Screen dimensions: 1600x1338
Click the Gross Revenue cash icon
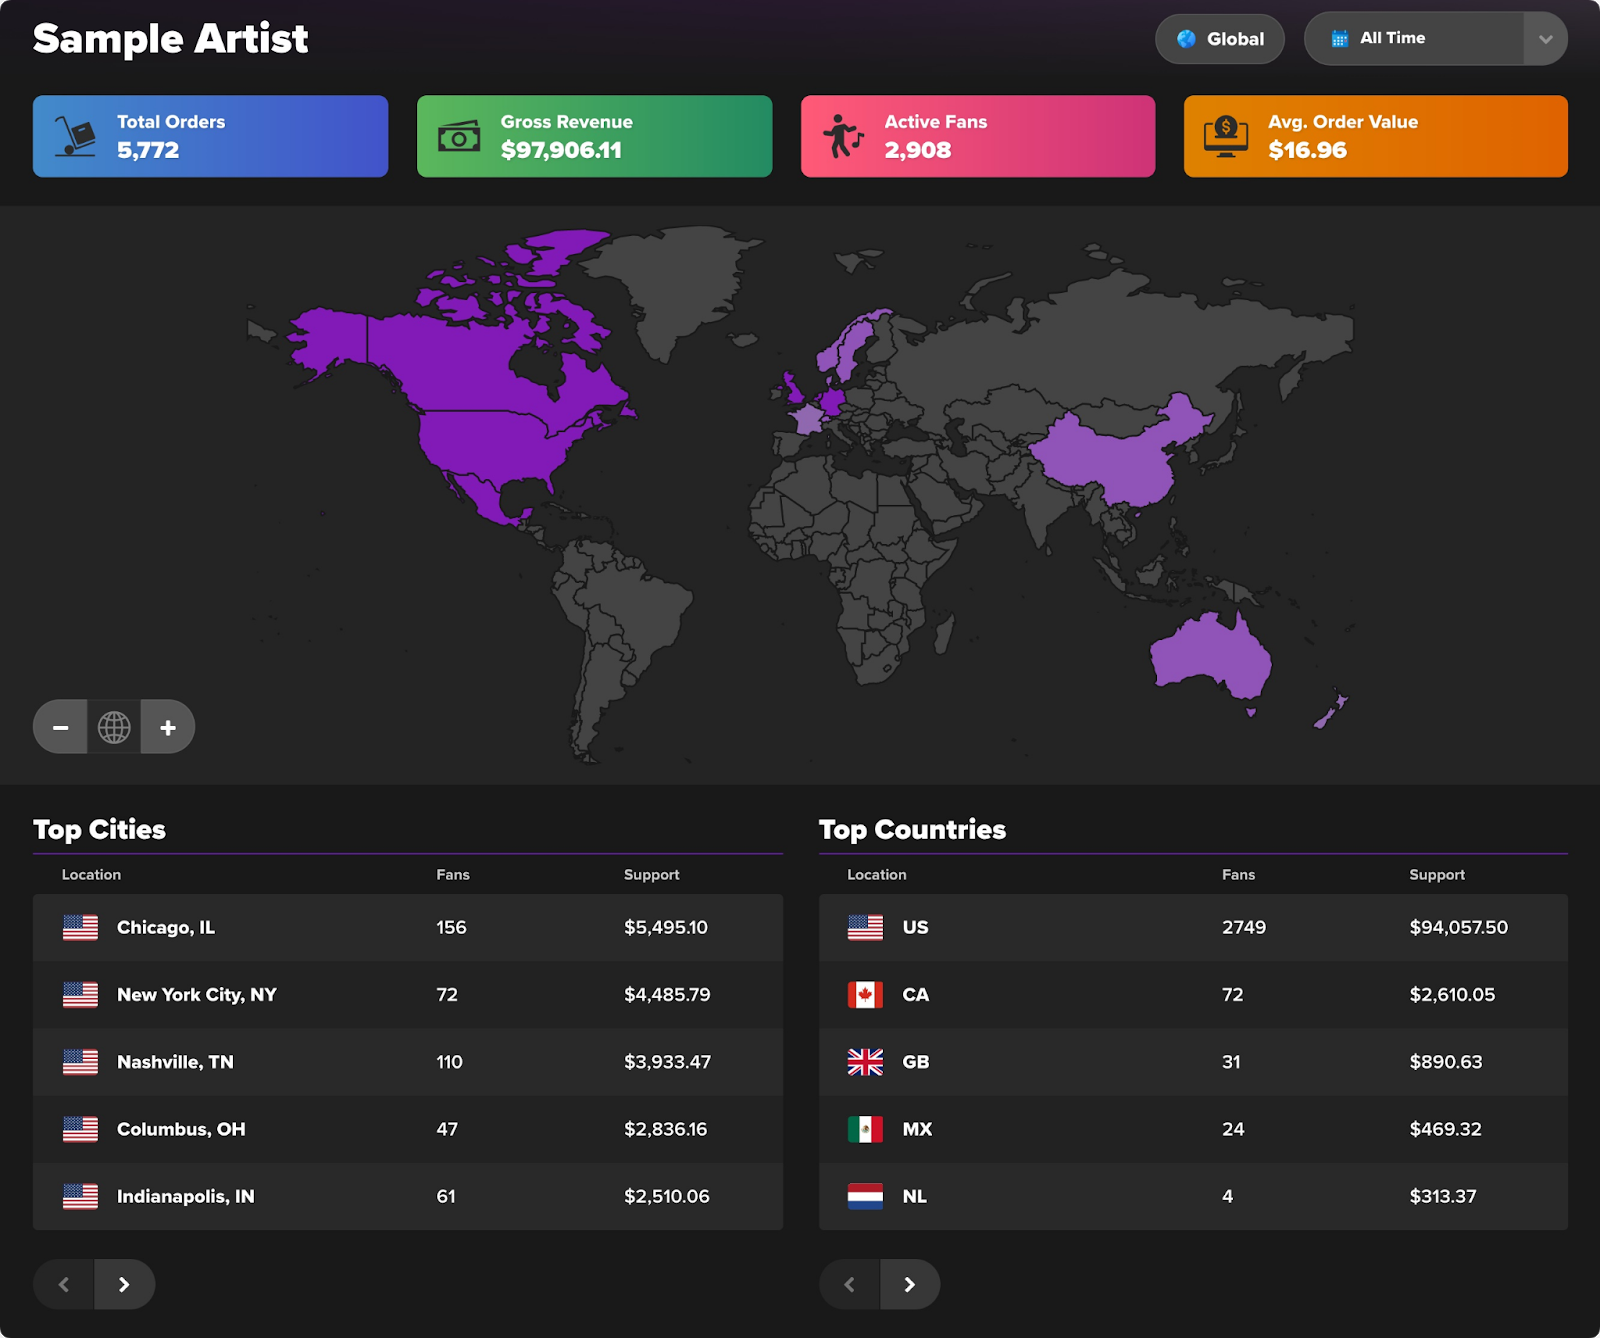459,137
